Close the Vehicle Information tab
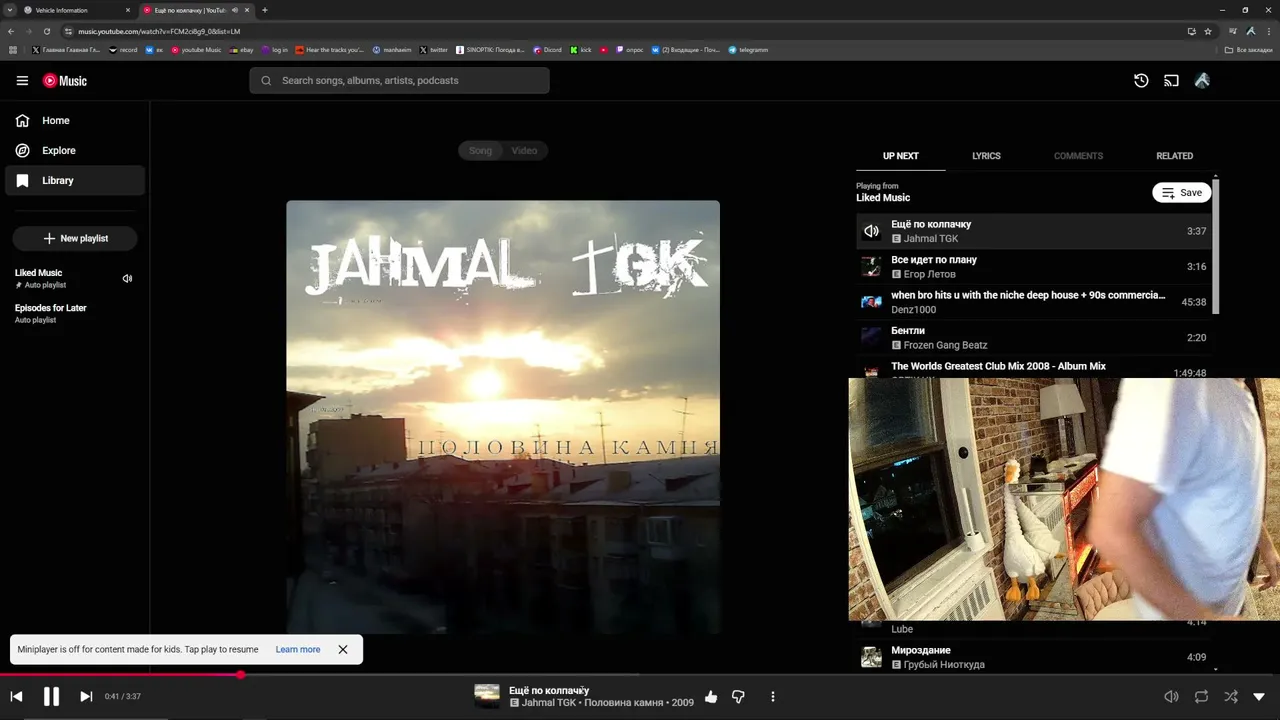1280x720 pixels. pos(128,10)
